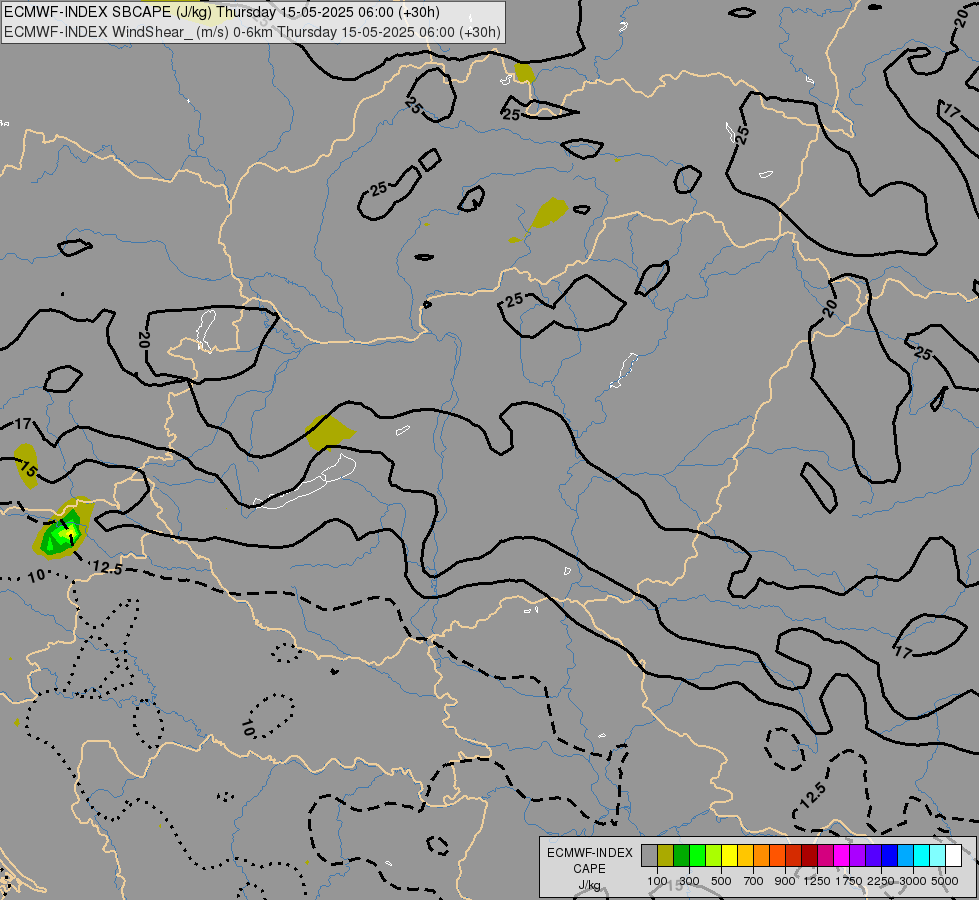Screen dimensions: 979x900
Task: Select the dark maroon legend swatch
Action: point(810,855)
